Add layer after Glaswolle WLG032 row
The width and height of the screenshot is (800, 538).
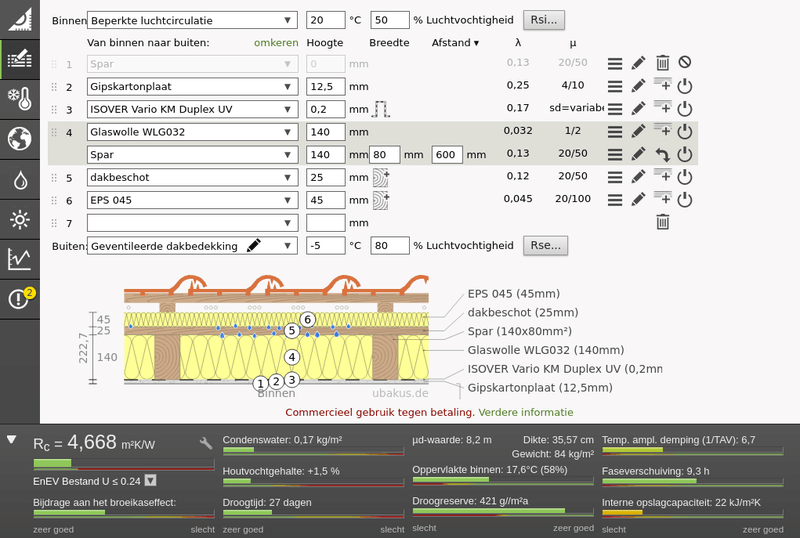(662, 130)
